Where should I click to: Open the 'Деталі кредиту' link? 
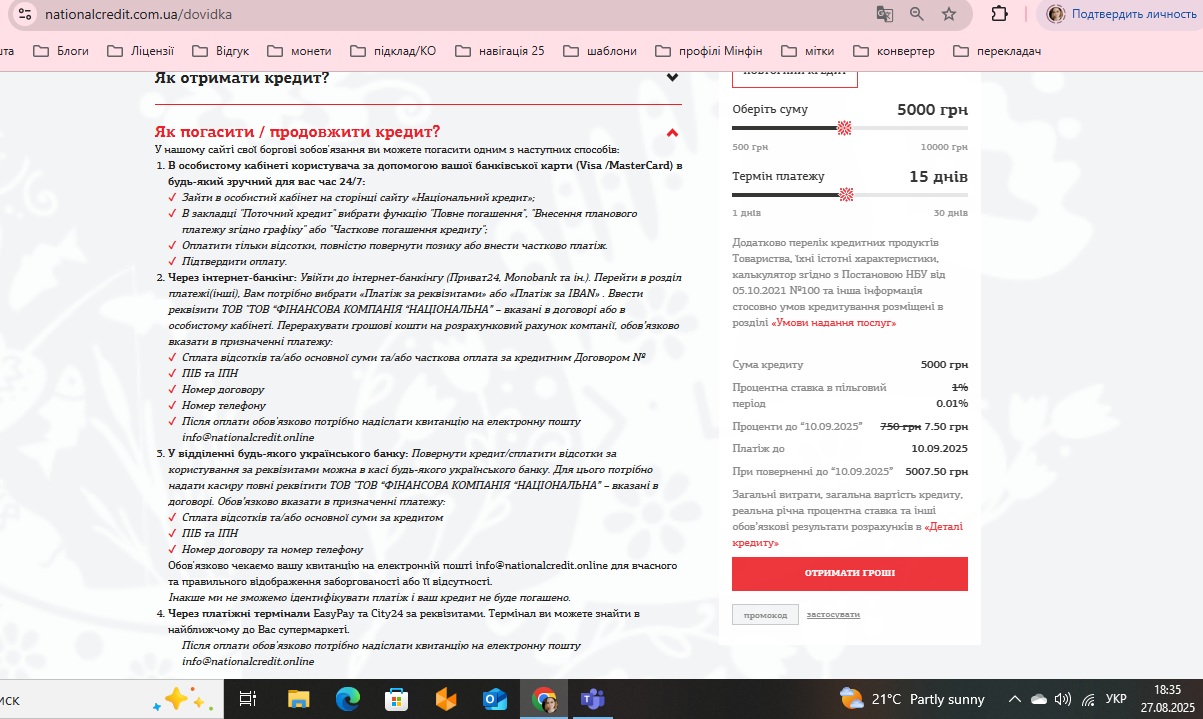tap(847, 533)
